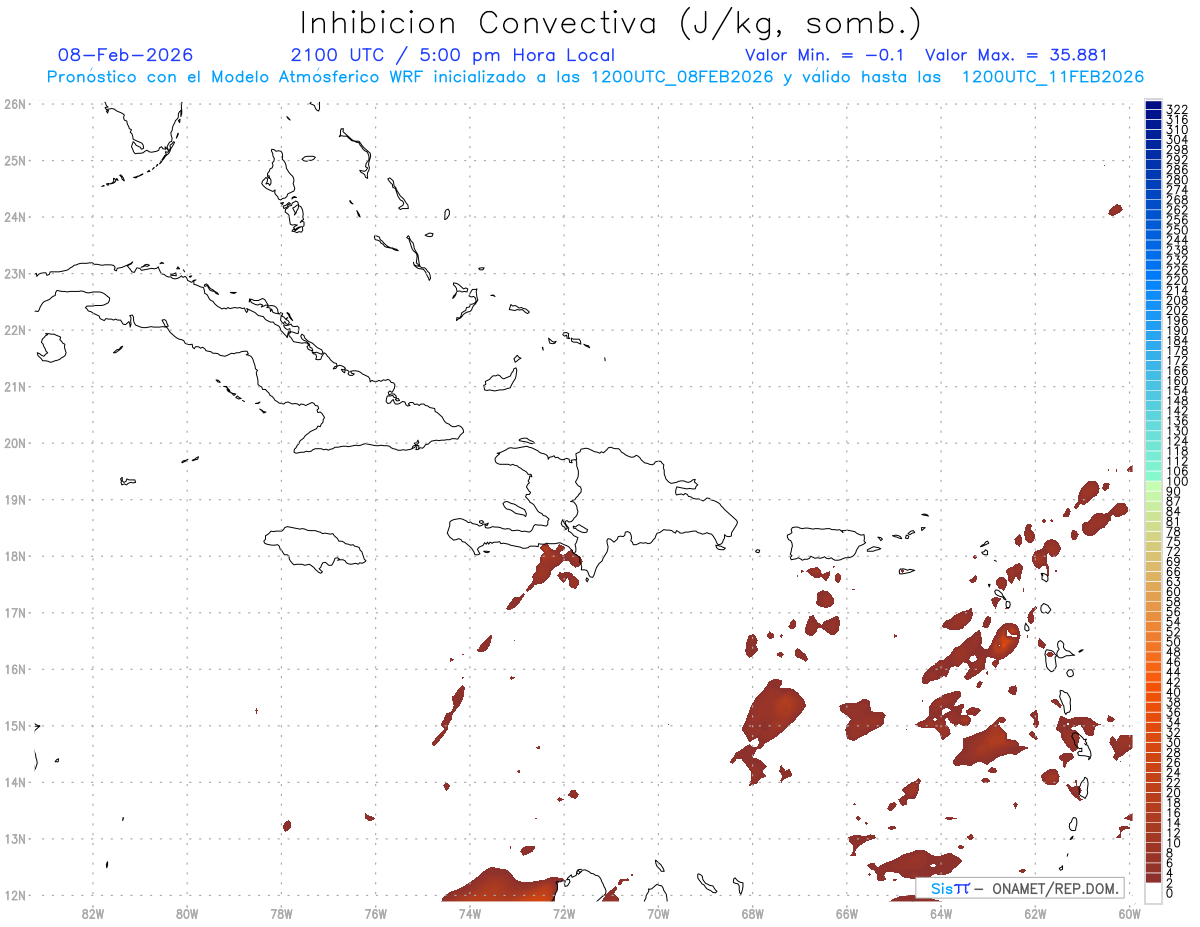This screenshot has height=927, width=1200.
Task: Click the '24N' latitude label
Action: pyautogui.click(x=15, y=217)
